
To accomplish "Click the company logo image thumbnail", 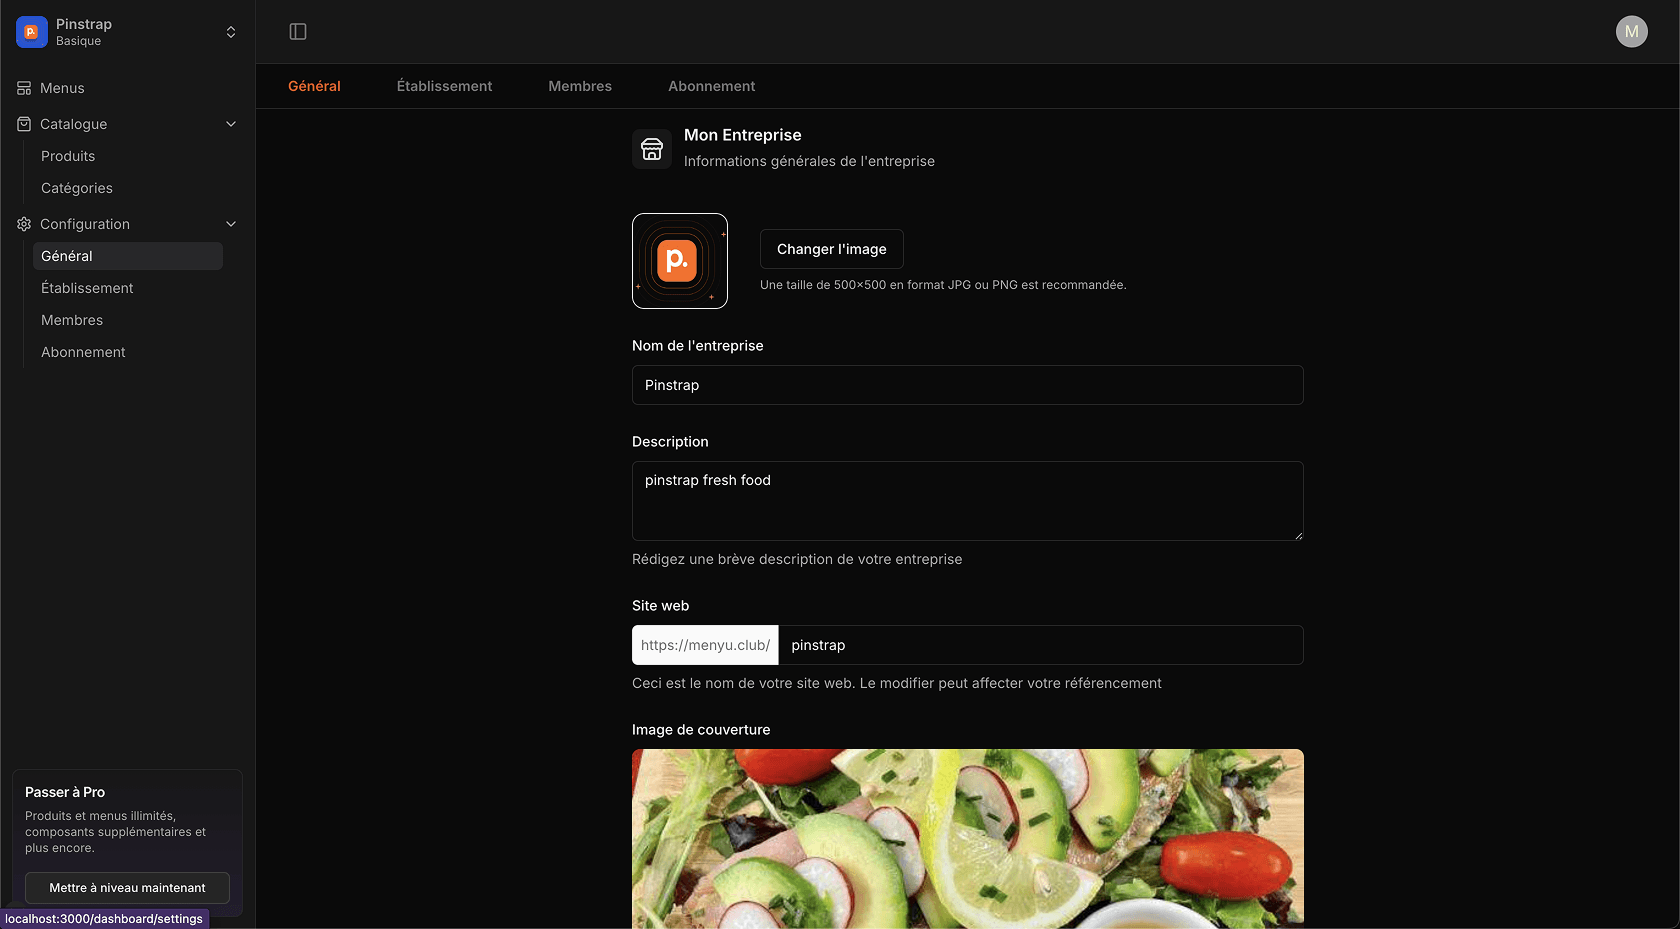I will coord(680,261).
